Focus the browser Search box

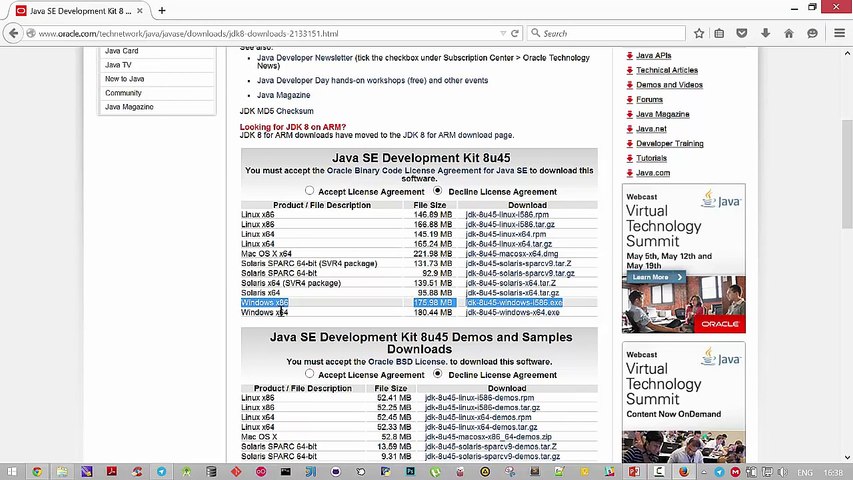point(607,33)
